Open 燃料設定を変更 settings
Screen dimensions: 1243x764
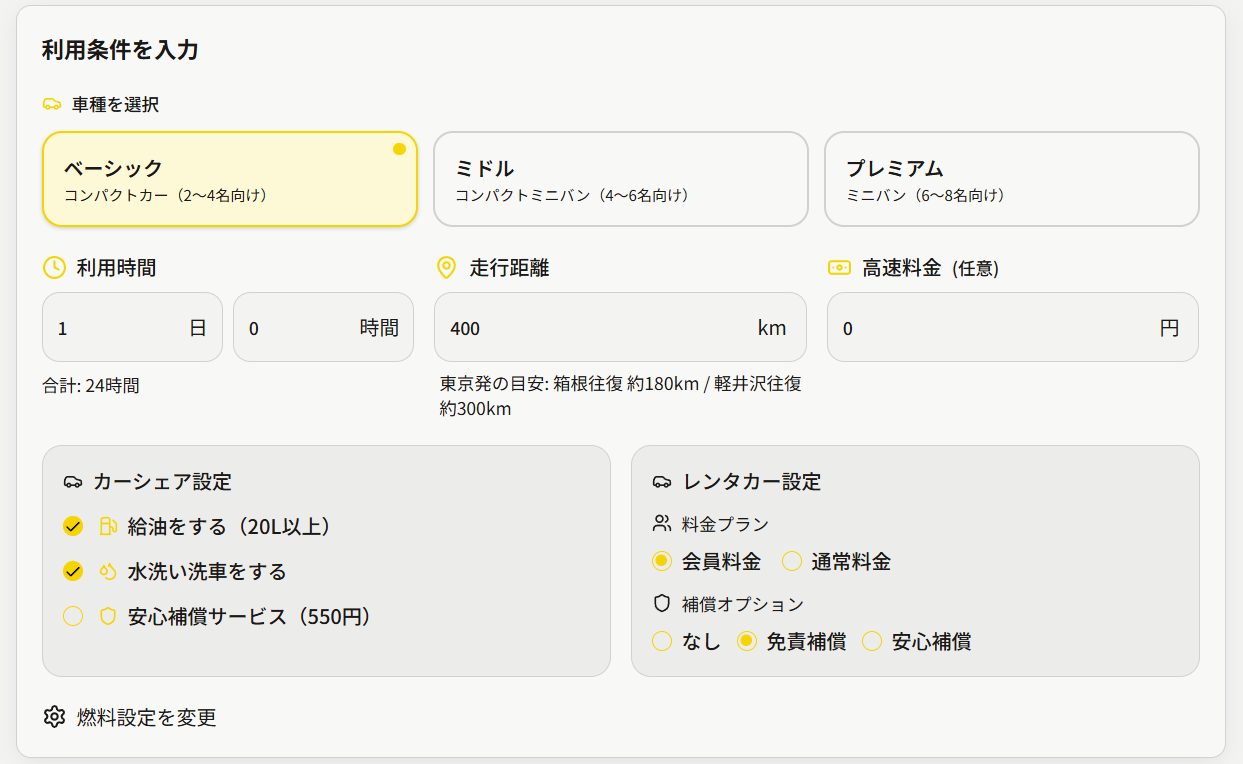pyautogui.click(x=130, y=717)
